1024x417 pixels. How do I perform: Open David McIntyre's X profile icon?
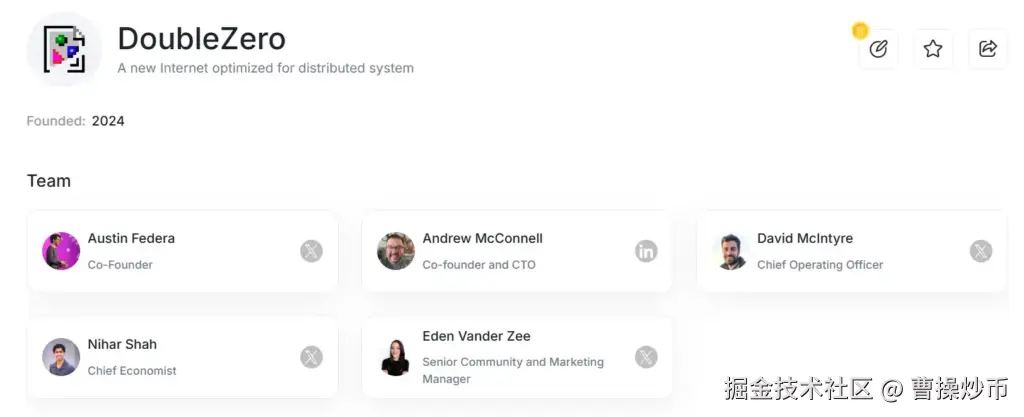coord(981,251)
